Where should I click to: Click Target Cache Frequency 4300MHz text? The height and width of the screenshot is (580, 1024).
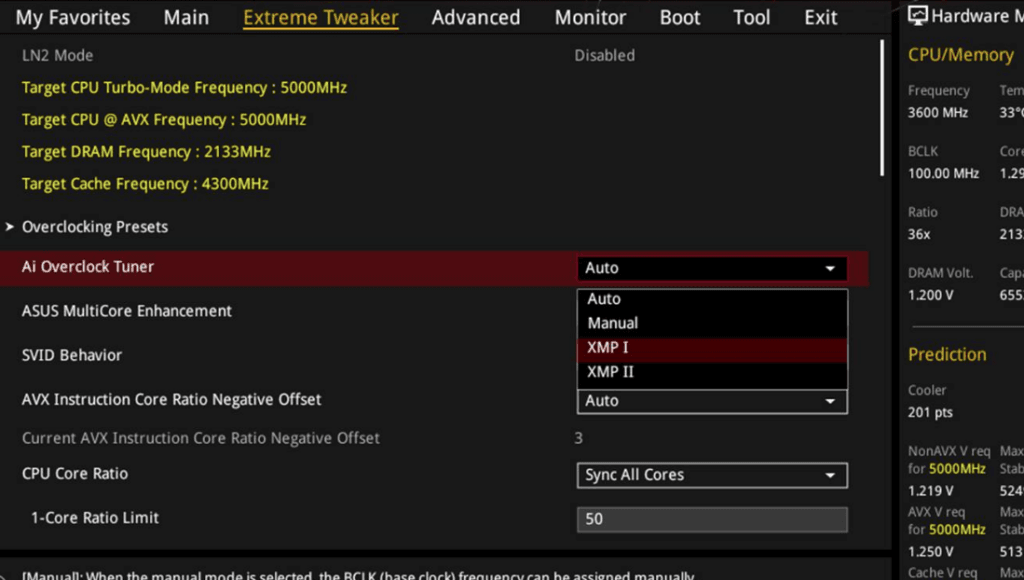click(x=145, y=184)
